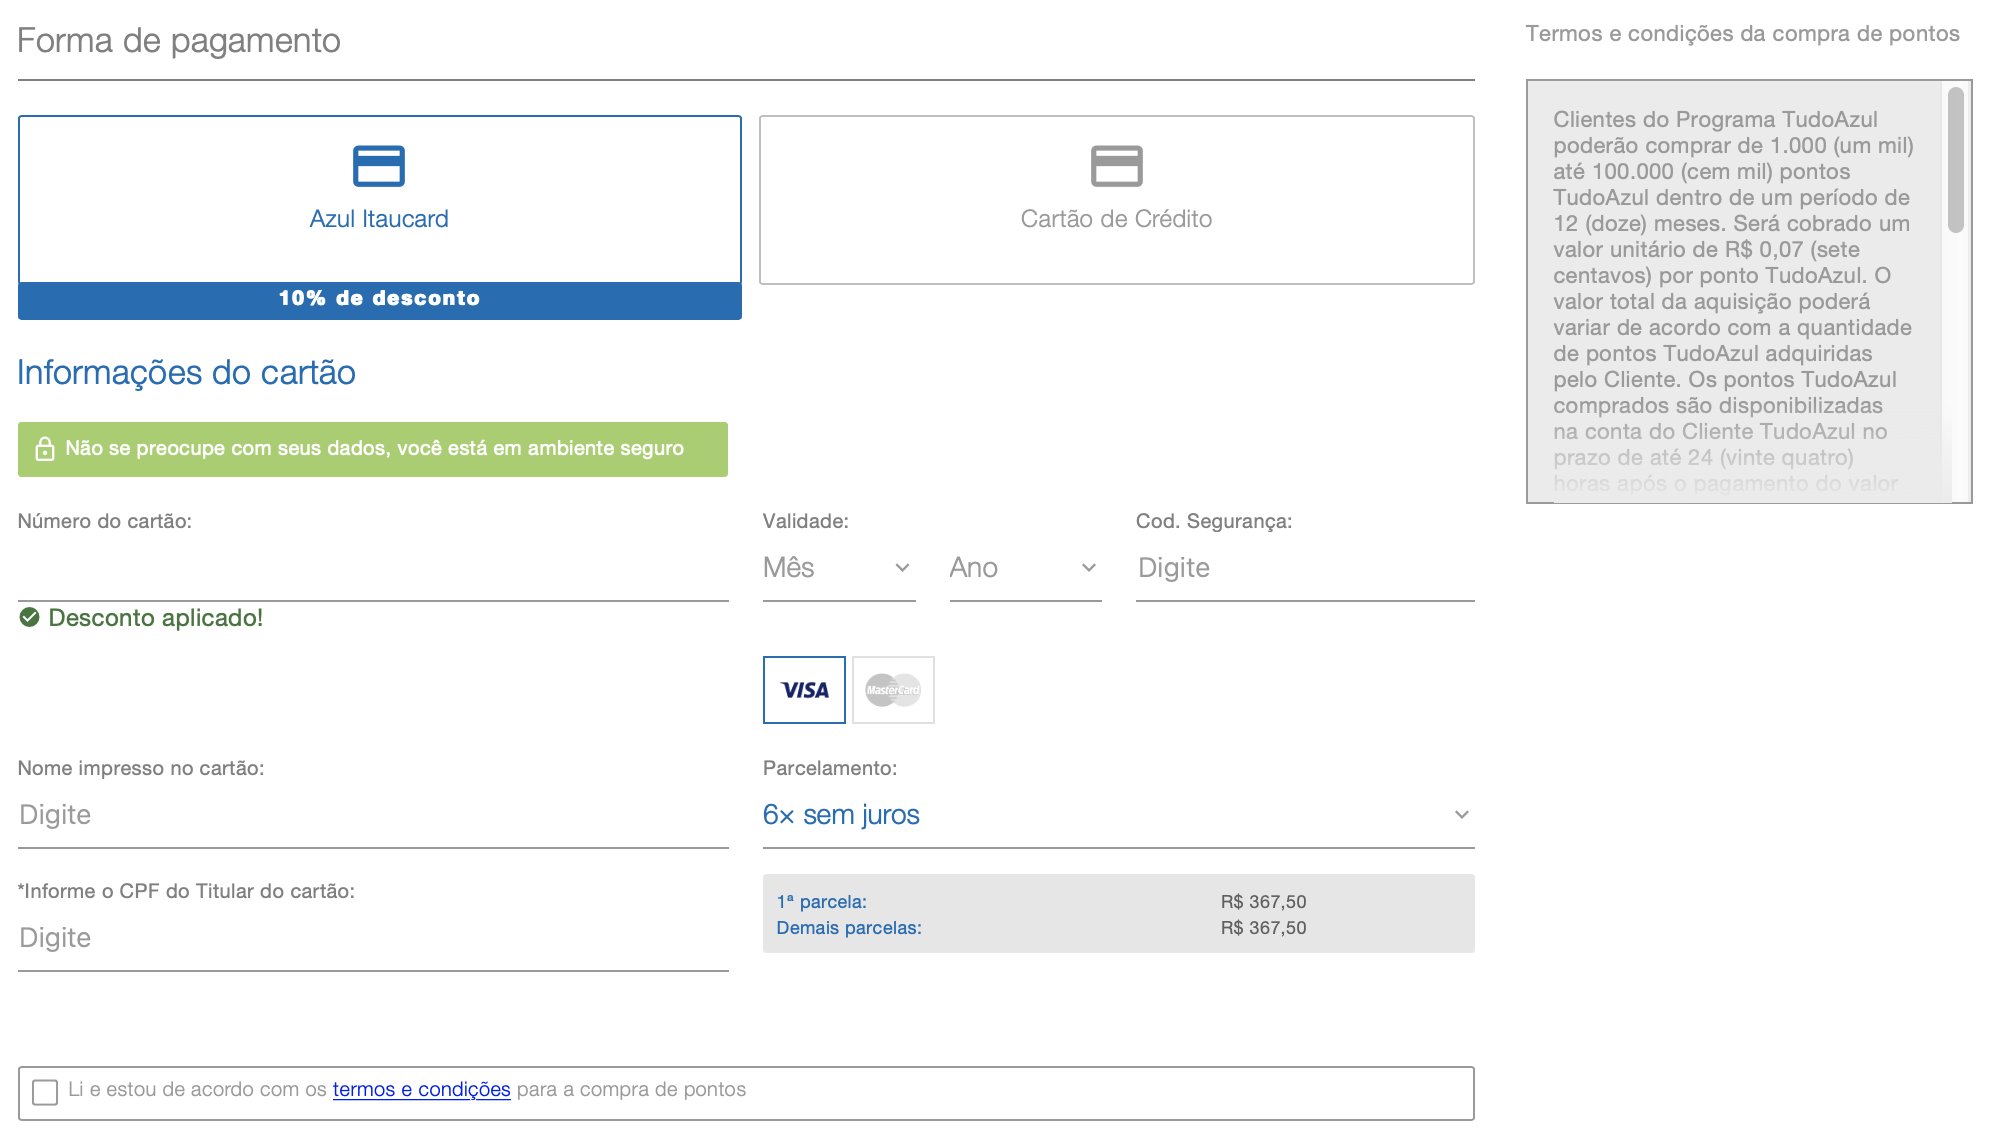
Task: Click the Termos e condições da compra heading
Action: click(x=1742, y=34)
